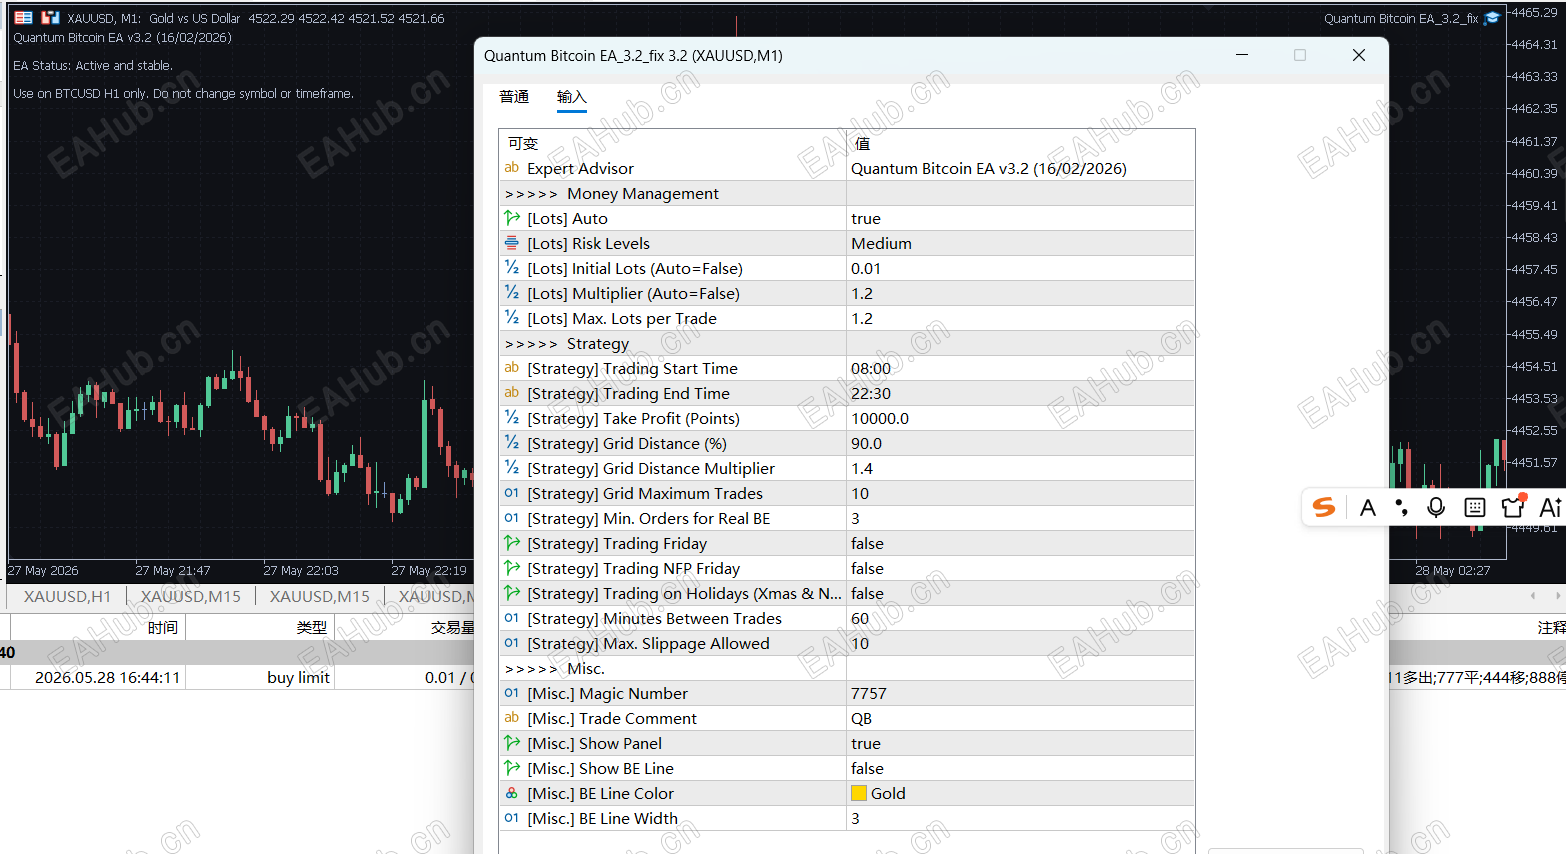Image resolution: width=1566 pixels, height=854 pixels.
Task: Click the ab icon beside Trading Start Time
Action: click(x=512, y=368)
